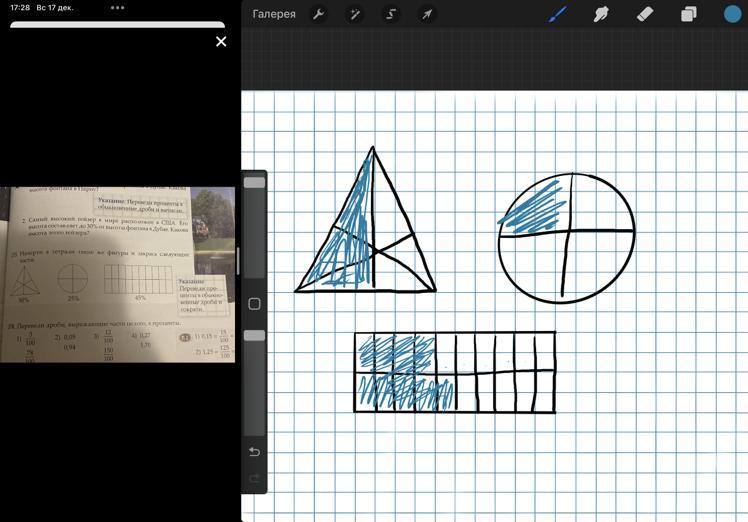748x522 pixels.
Task: Redo the undone stroke
Action: pos(254,479)
